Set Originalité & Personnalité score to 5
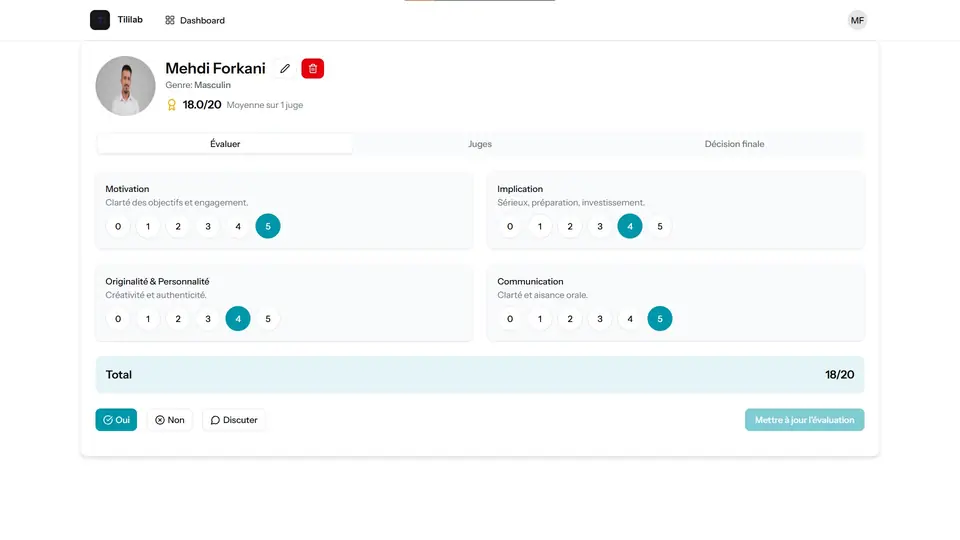 pos(268,319)
